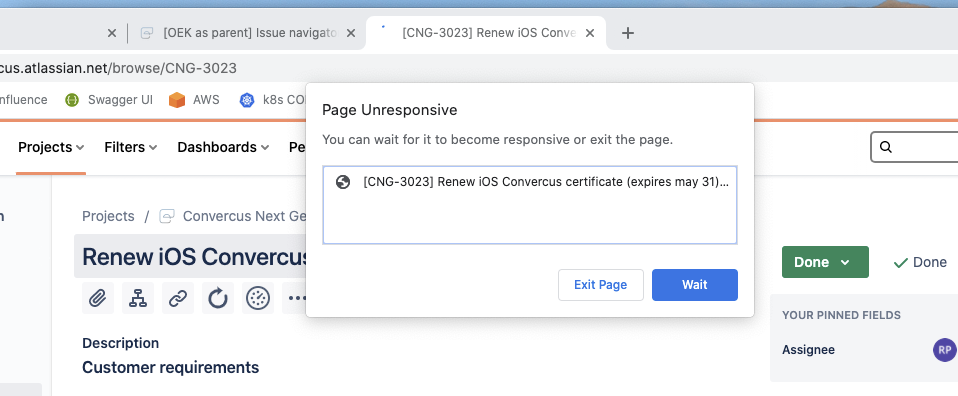Click the Add child issue hierarchy icon
958x396 pixels.
click(x=137, y=298)
